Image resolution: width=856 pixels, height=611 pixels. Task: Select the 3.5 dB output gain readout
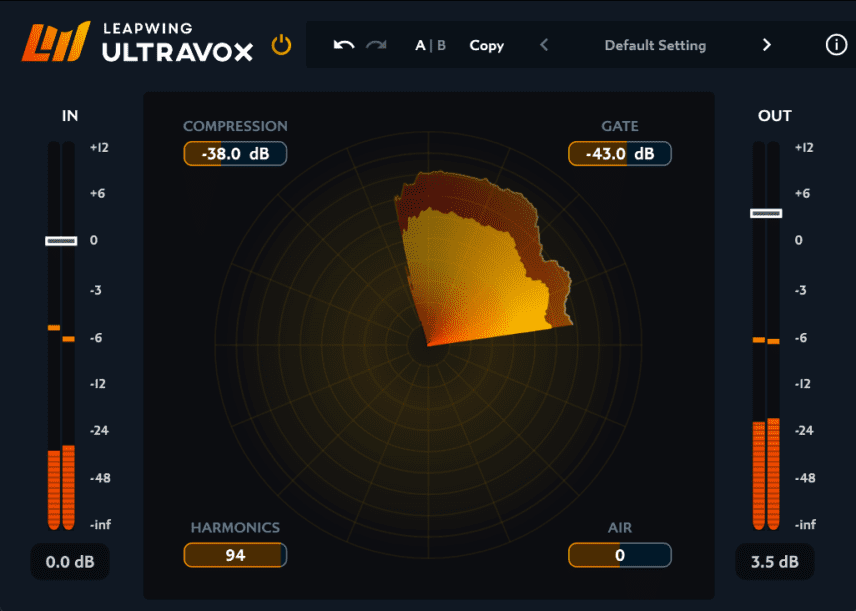point(775,562)
